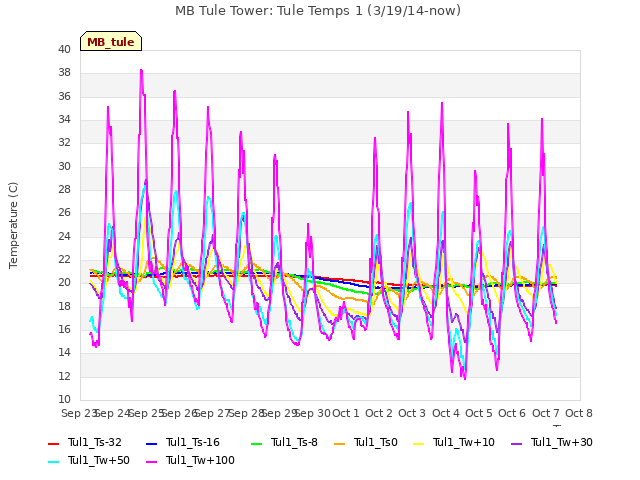The width and height of the screenshot is (640, 480).
Task: Click the orange Tul1_Ts0 legend swatch
Action: [340, 443]
